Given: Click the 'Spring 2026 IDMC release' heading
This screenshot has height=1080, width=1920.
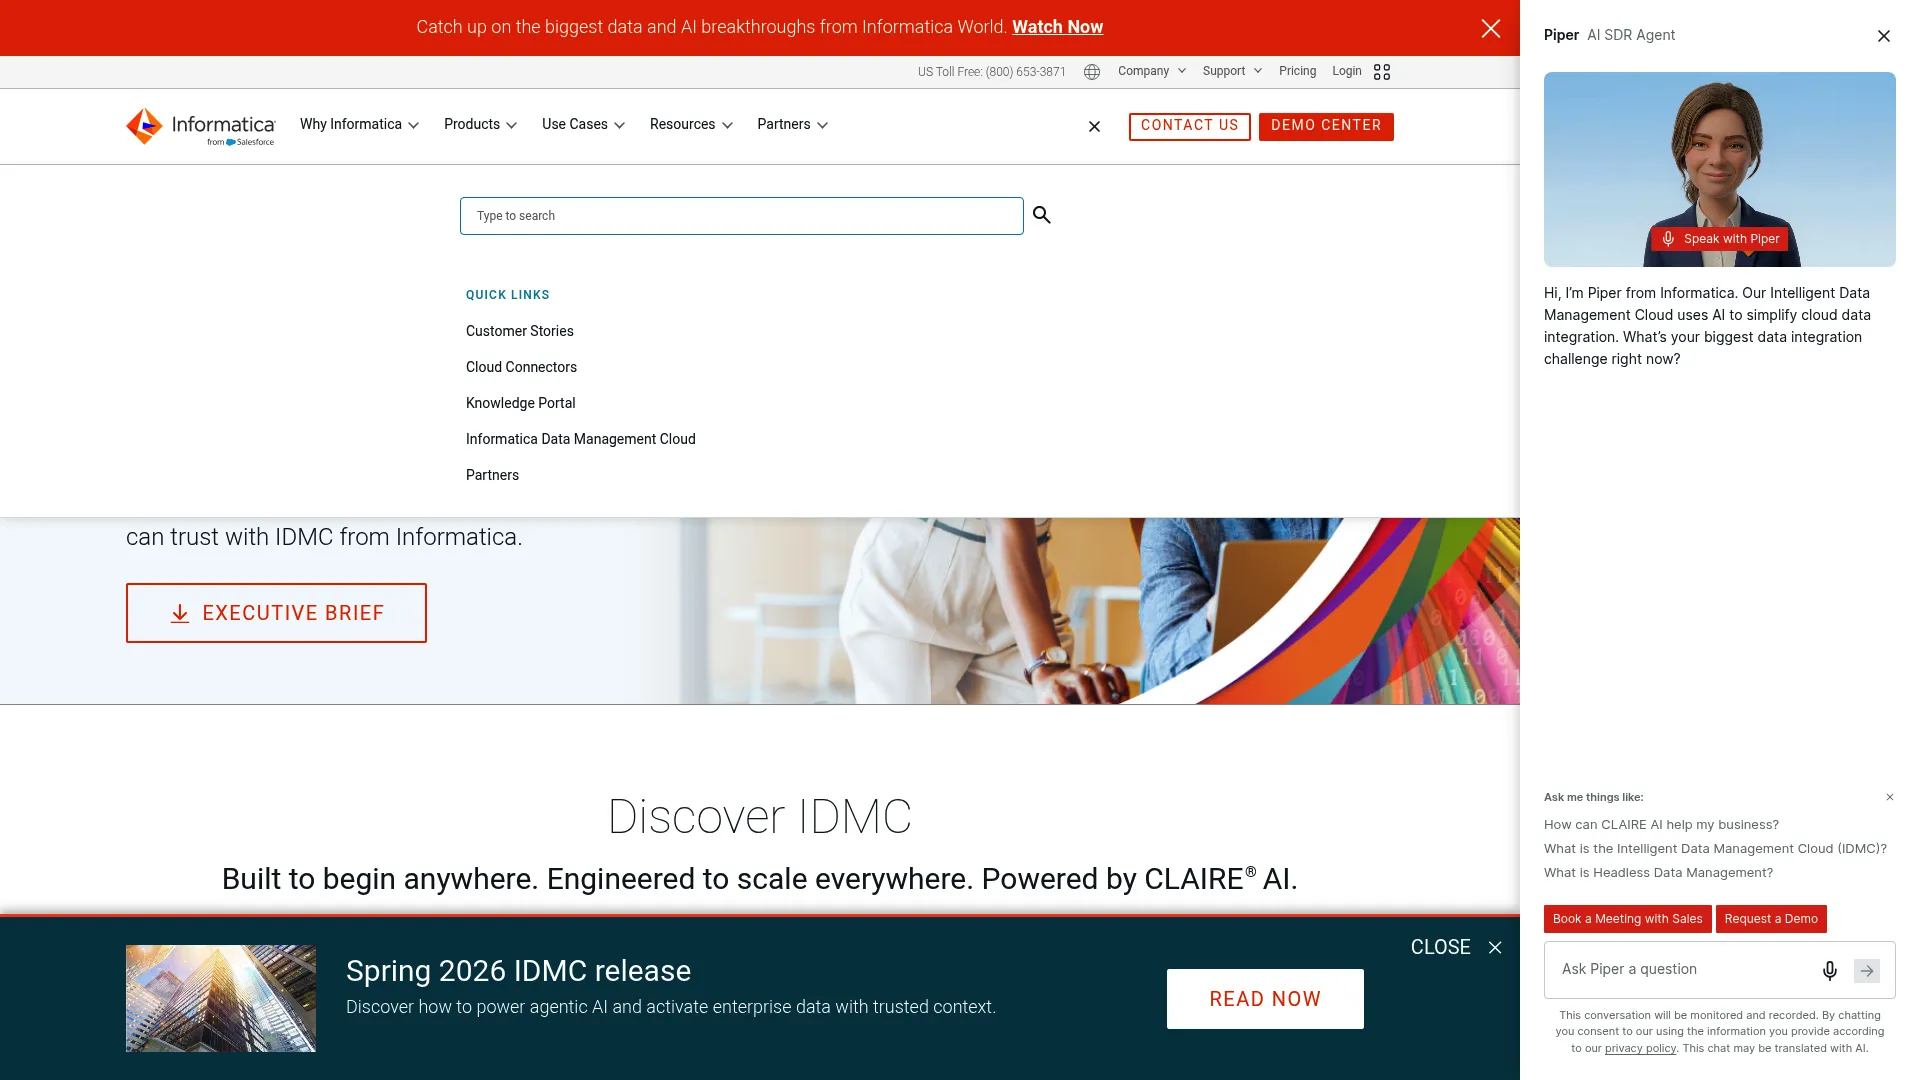Looking at the screenshot, I should point(518,971).
